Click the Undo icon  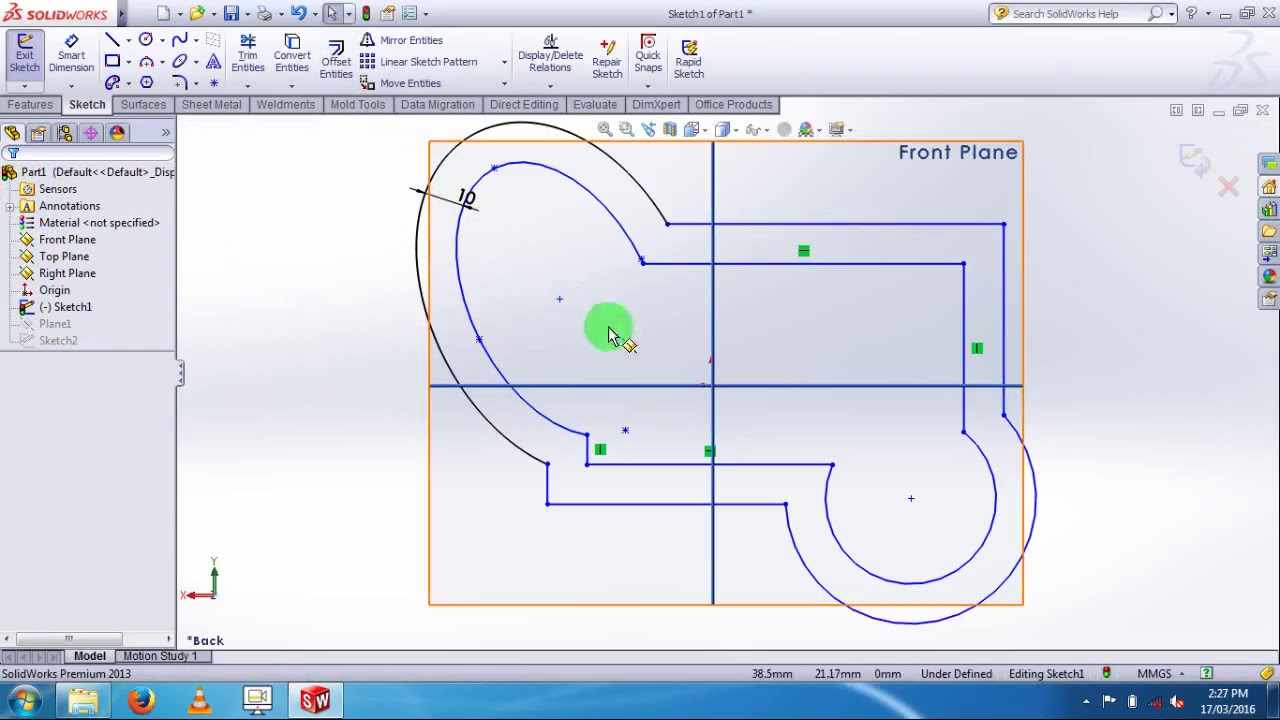click(x=298, y=13)
